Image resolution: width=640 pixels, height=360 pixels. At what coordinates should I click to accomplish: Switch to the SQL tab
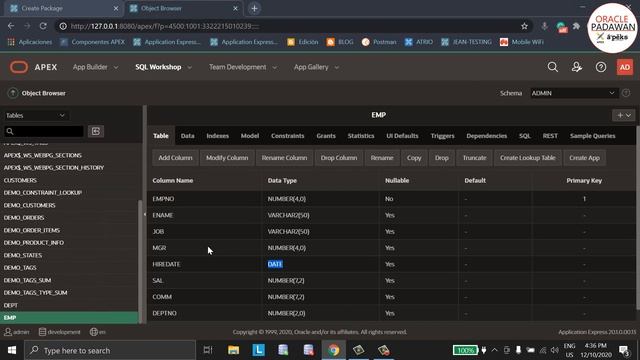[x=525, y=136]
